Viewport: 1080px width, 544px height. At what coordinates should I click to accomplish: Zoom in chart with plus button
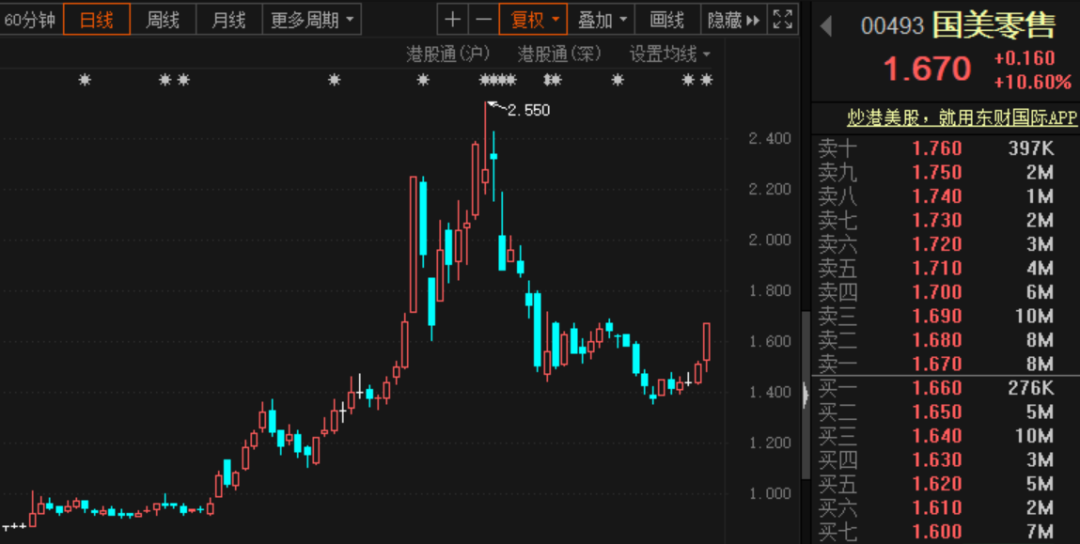[453, 19]
